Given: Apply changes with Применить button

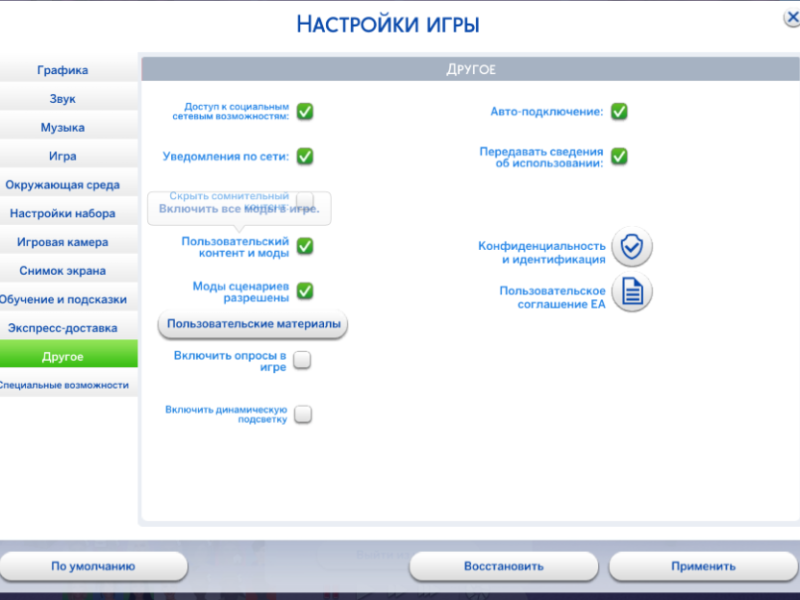Looking at the screenshot, I should pos(704,566).
